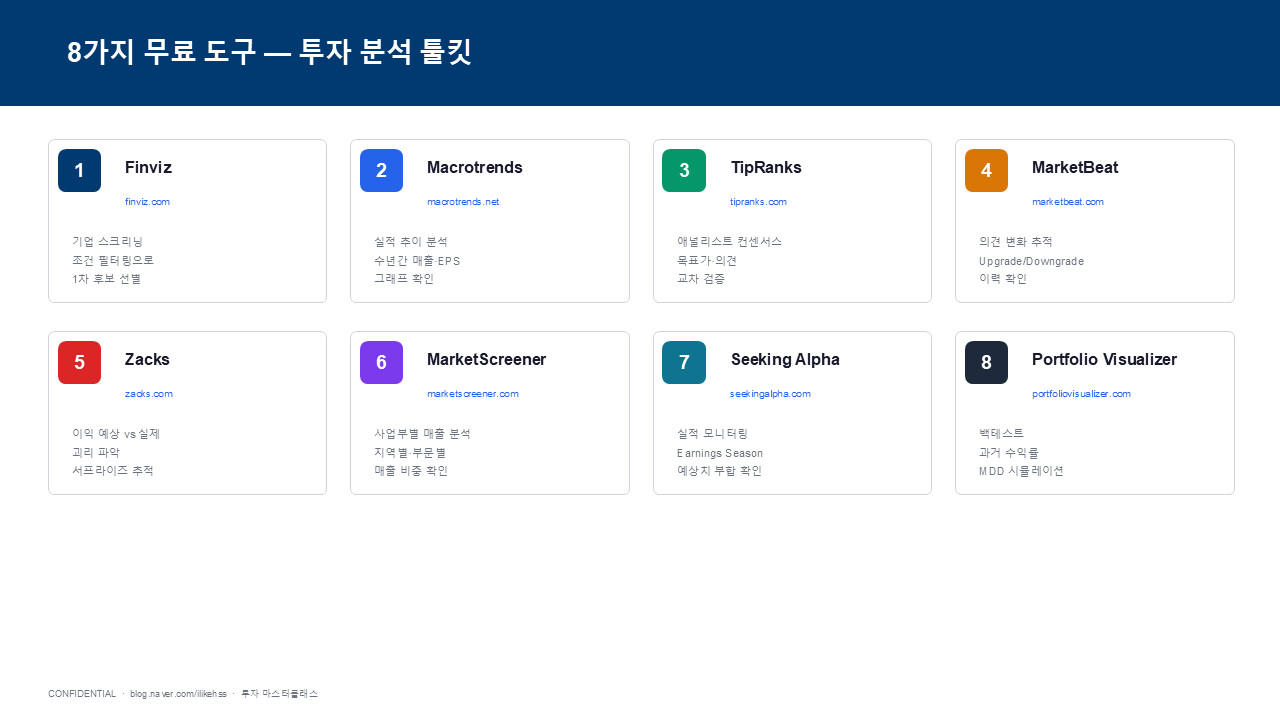
Task: Open the seekingalpha.com link
Action: tap(770, 394)
